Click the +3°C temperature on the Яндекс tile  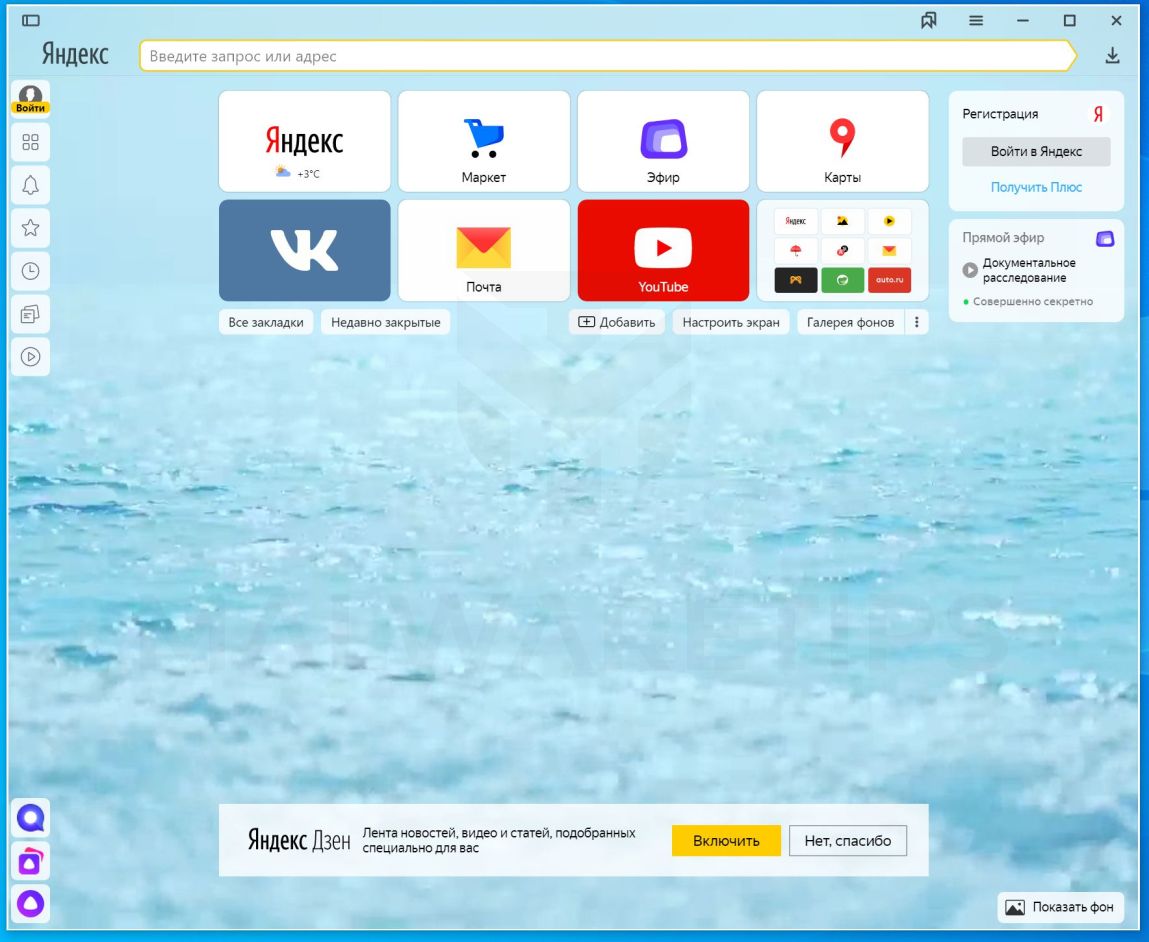pyautogui.click(x=309, y=174)
